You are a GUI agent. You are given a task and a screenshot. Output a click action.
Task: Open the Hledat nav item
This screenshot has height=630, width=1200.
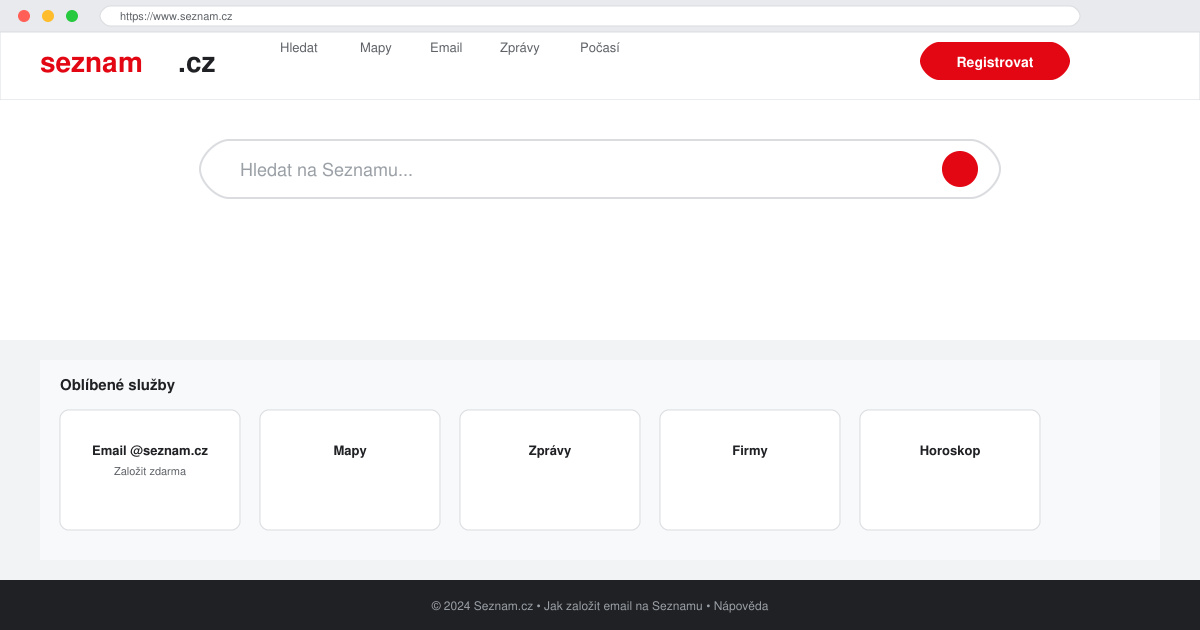299,48
